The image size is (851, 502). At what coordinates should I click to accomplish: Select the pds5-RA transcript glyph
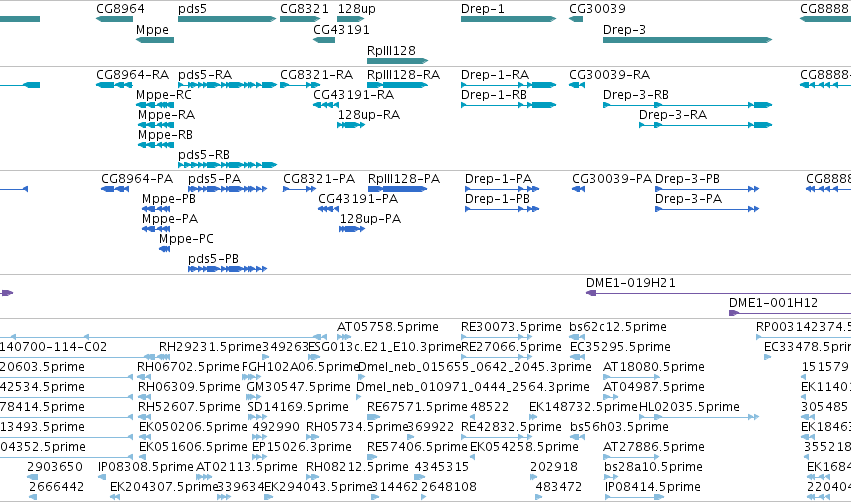(x=227, y=85)
